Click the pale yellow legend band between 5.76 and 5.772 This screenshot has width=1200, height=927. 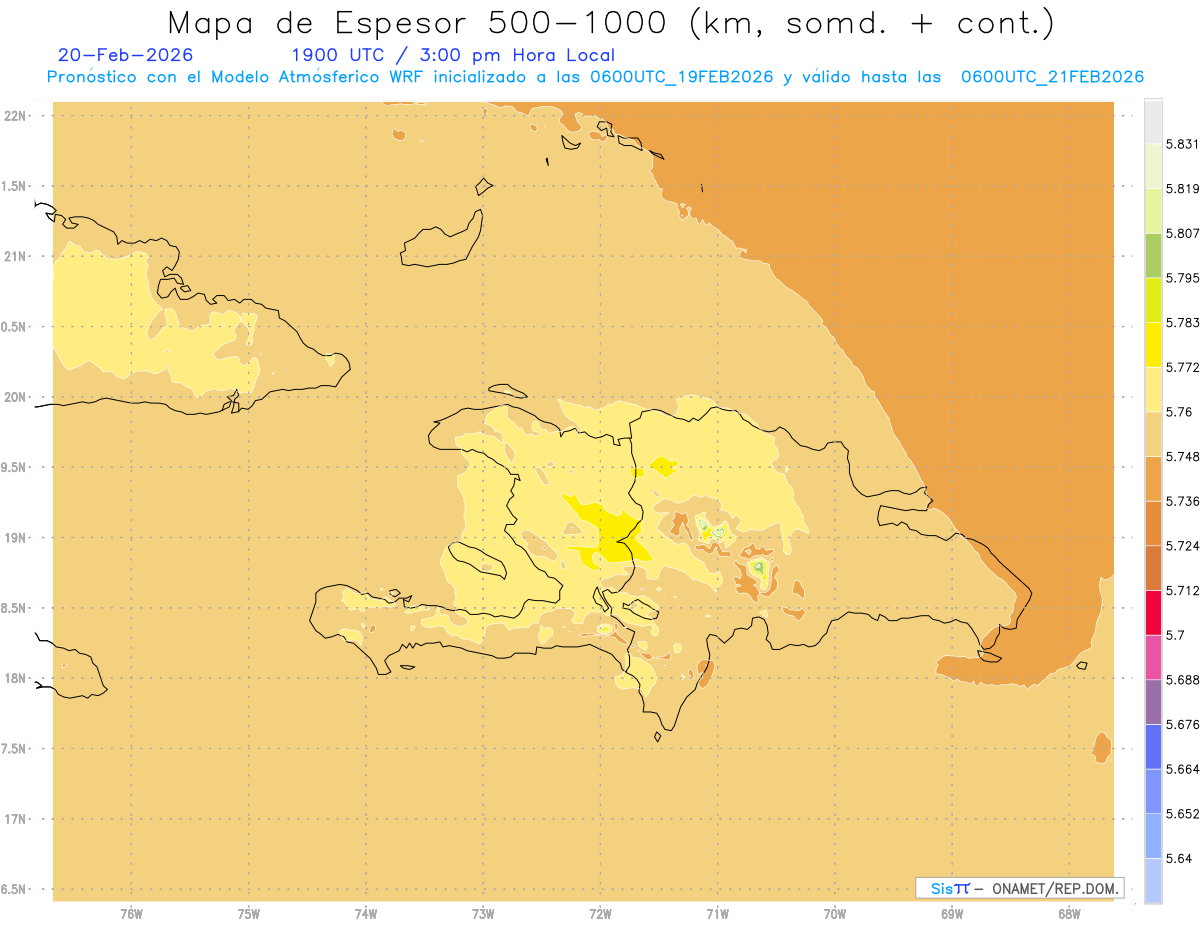[x=1153, y=389]
